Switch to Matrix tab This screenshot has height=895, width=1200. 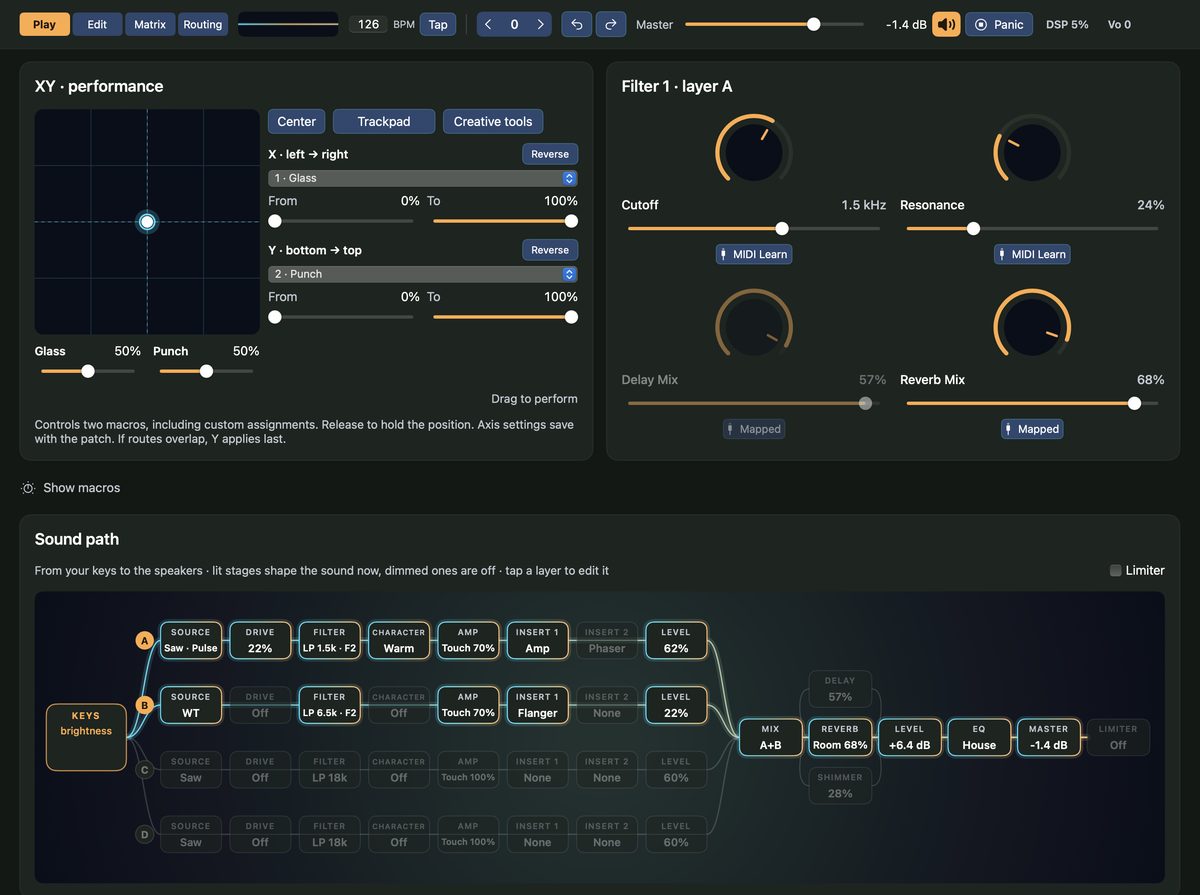pyautogui.click(x=150, y=24)
